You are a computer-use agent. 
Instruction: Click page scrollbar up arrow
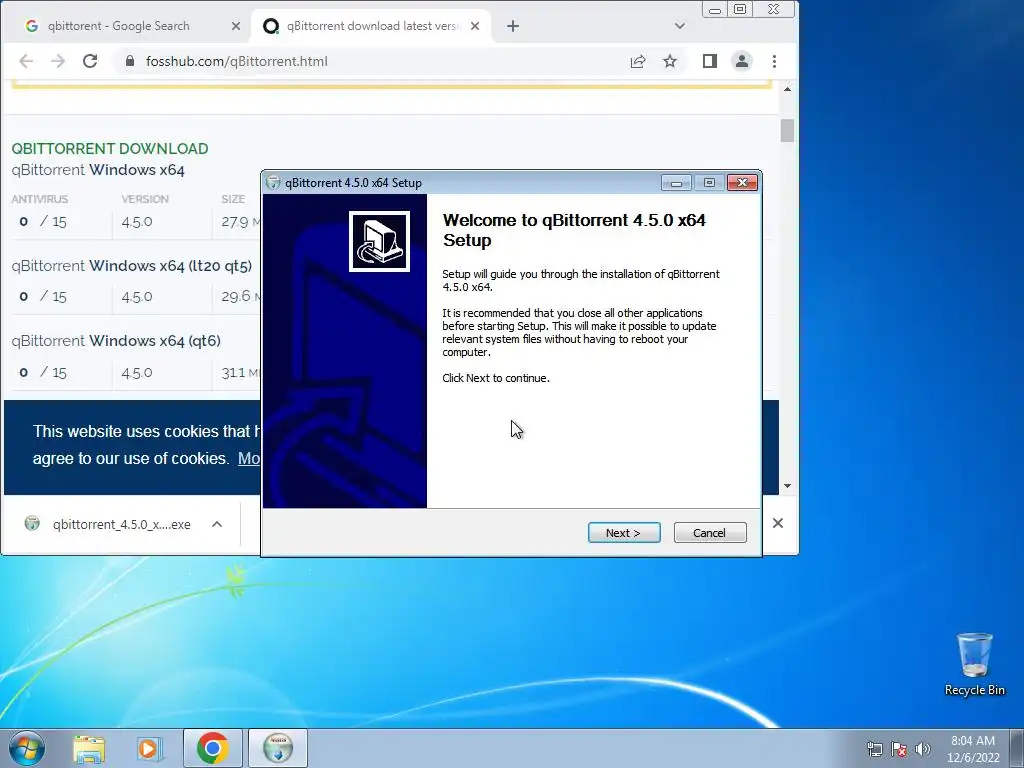(788, 89)
